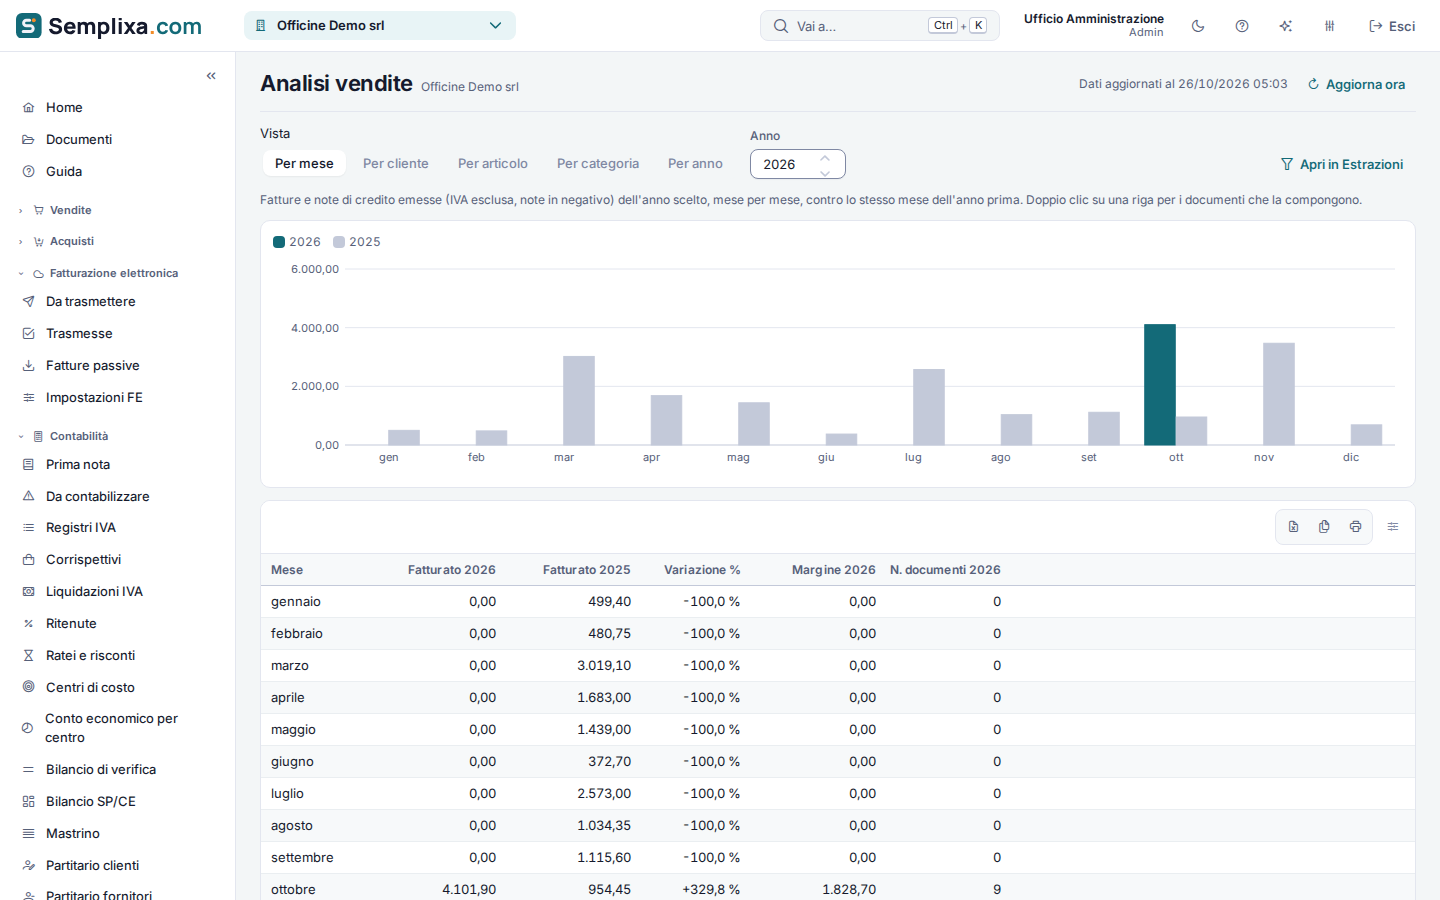Viewport: 1440px width, 900px height.
Task: Toggle the 2026 series in the chart legend
Action: [x=297, y=242]
